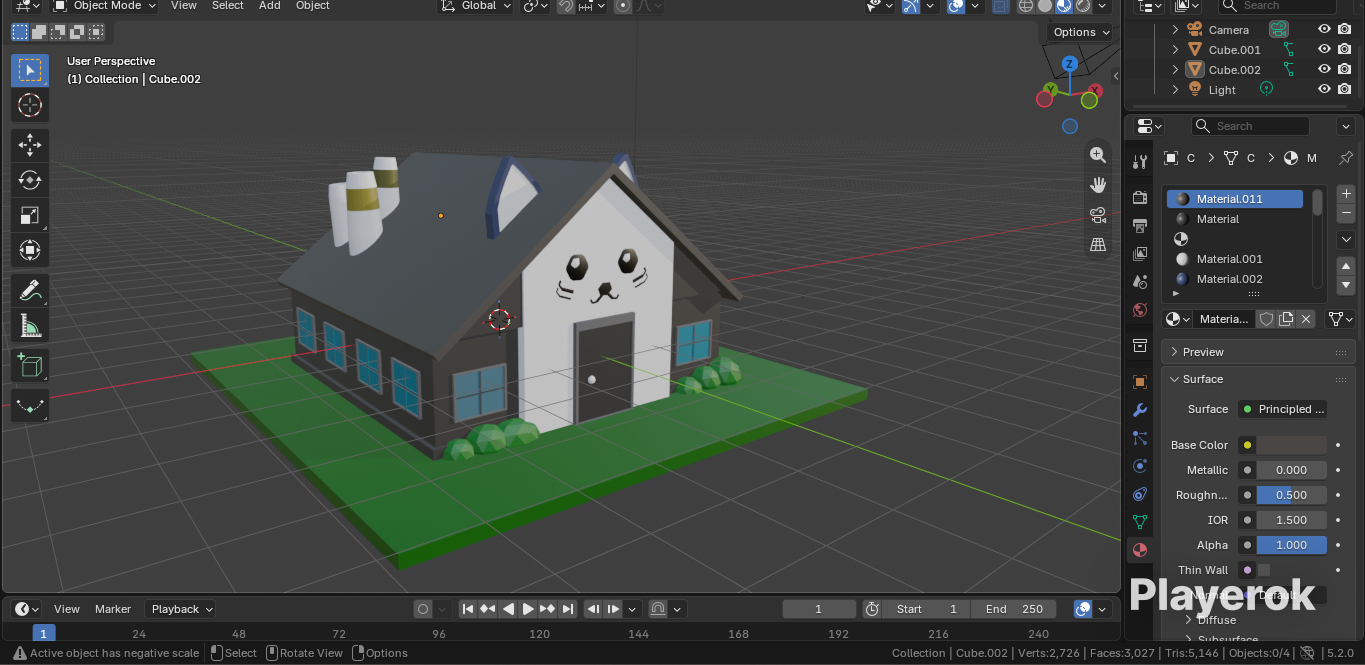This screenshot has height=665, width=1365.
Task: Hide Cube.001 in viewport with eye icon
Action: tap(1324, 50)
